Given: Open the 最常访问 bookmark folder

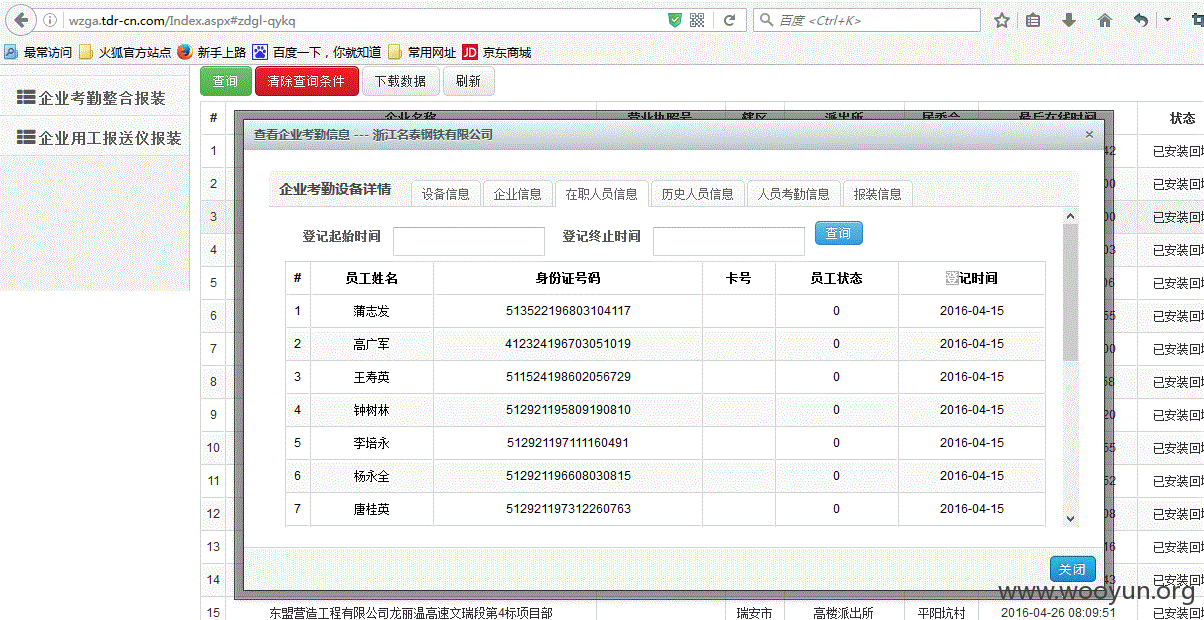Looking at the screenshot, I should 38,52.
